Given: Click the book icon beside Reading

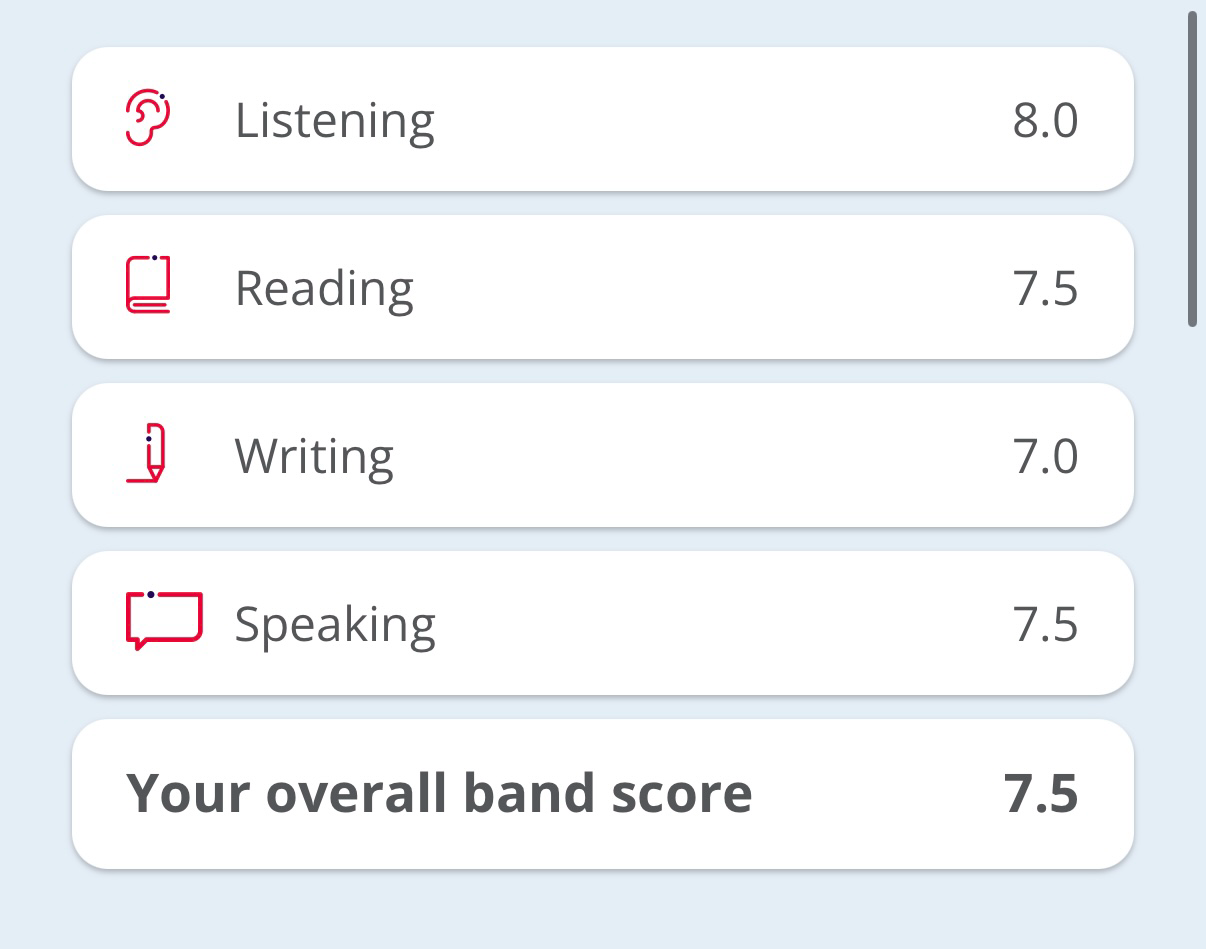Looking at the screenshot, I should [148, 286].
